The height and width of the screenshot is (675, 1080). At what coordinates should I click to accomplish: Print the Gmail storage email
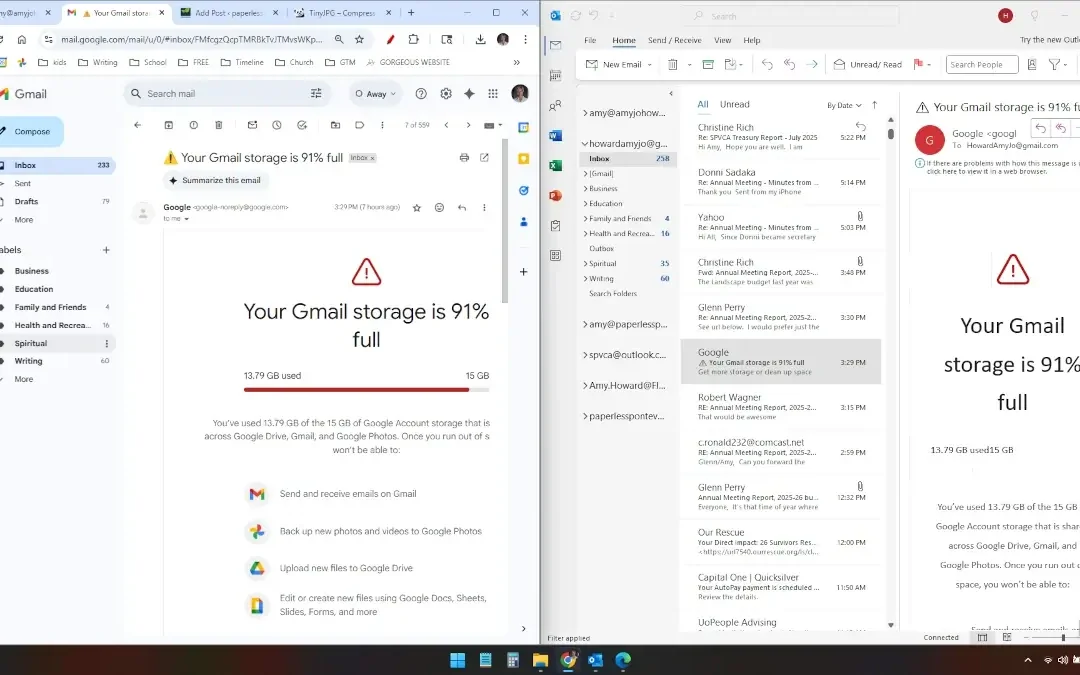[464, 158]
